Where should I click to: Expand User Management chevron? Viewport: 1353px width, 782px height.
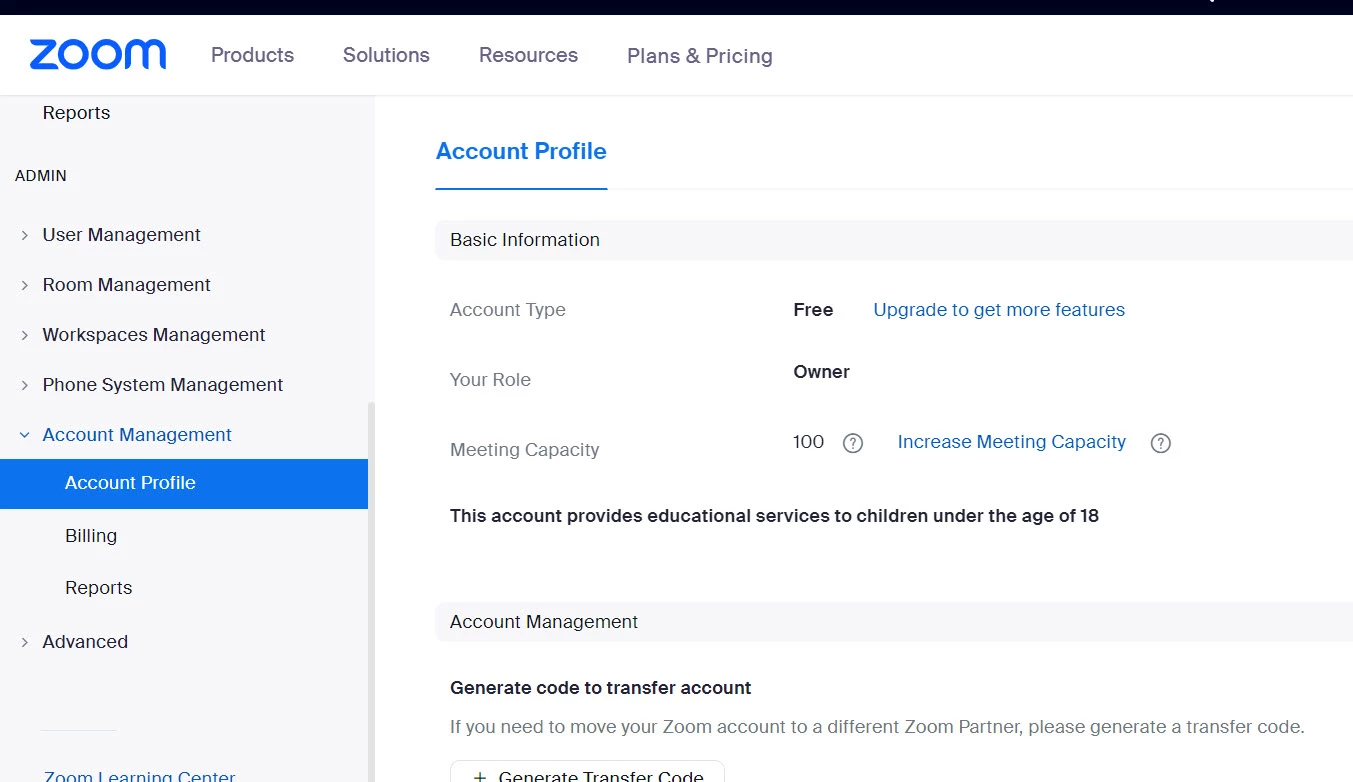point(25,235)
